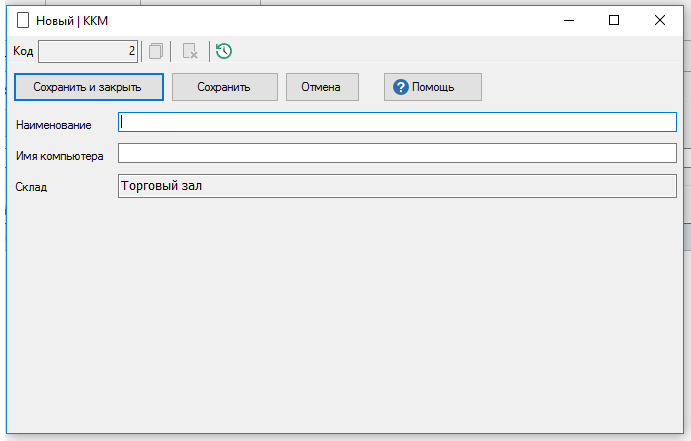Click the document icon in the title bar
Screen dimensions: 691x441
click(23, 20)
